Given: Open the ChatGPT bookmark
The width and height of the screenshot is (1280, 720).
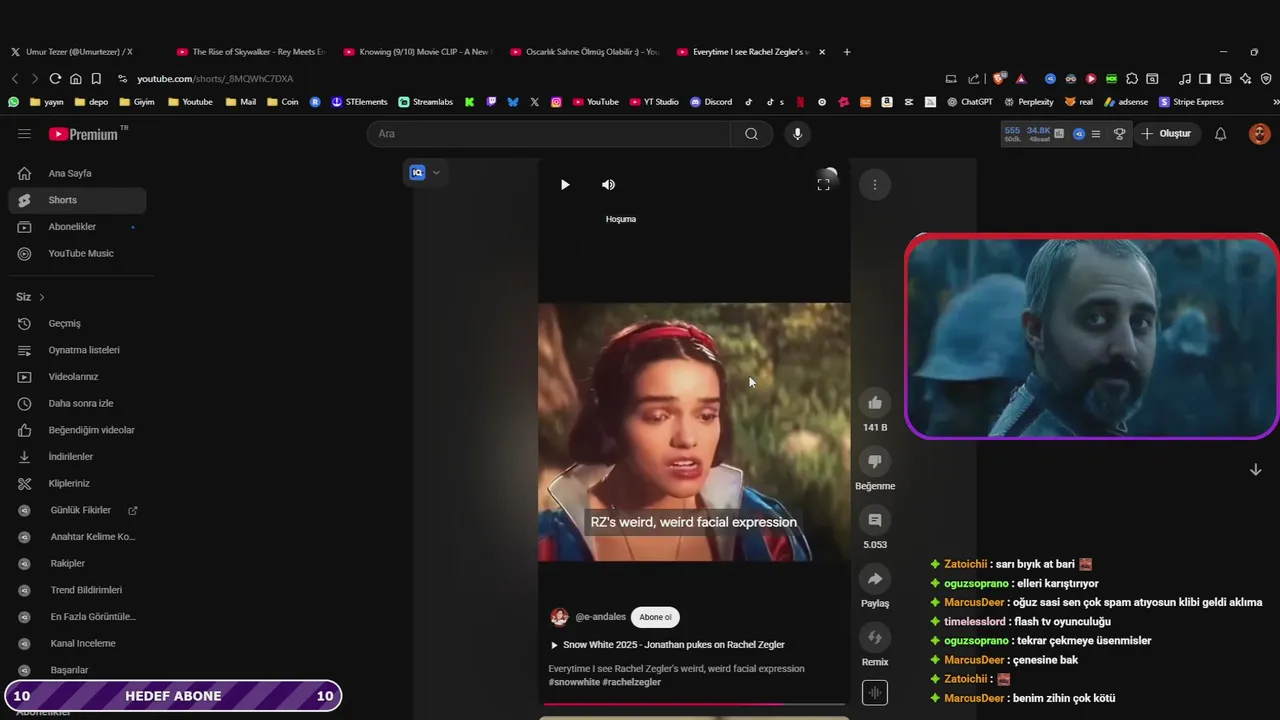Looking at the screenshot, I should coord(969,102).
